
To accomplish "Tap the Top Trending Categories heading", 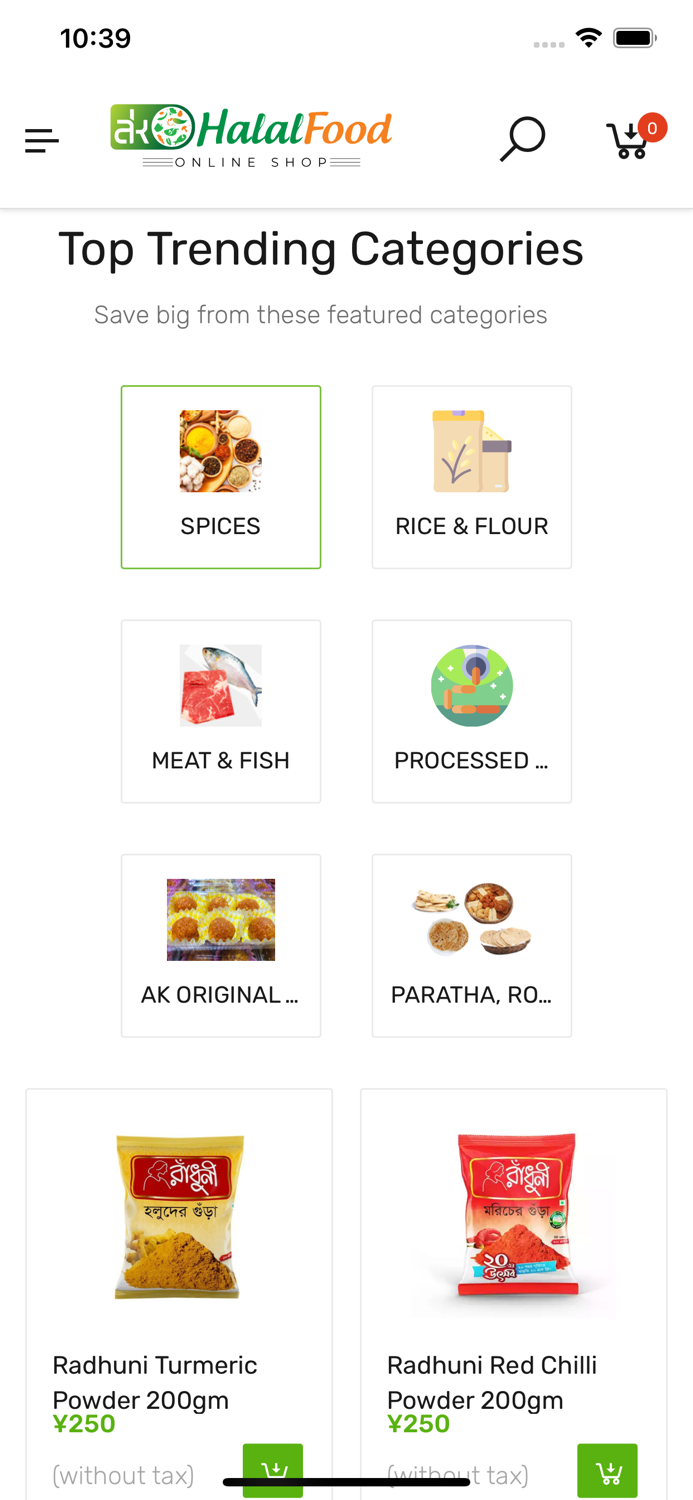I will click(x=321, y=249).
